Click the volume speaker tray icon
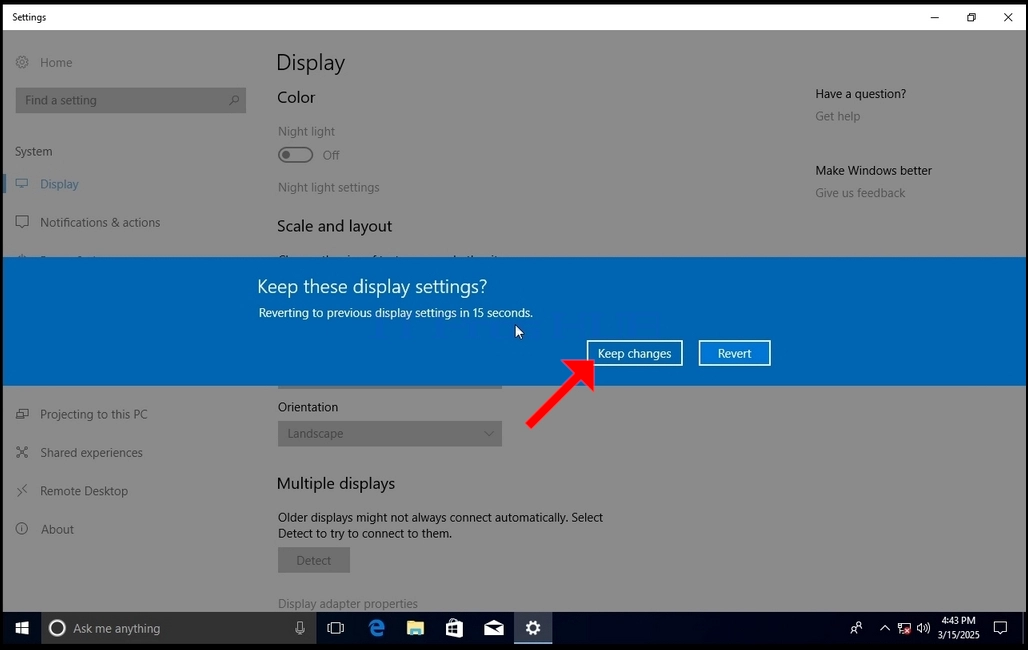Viewport: 1028px width, 650px height. [924, 628]
